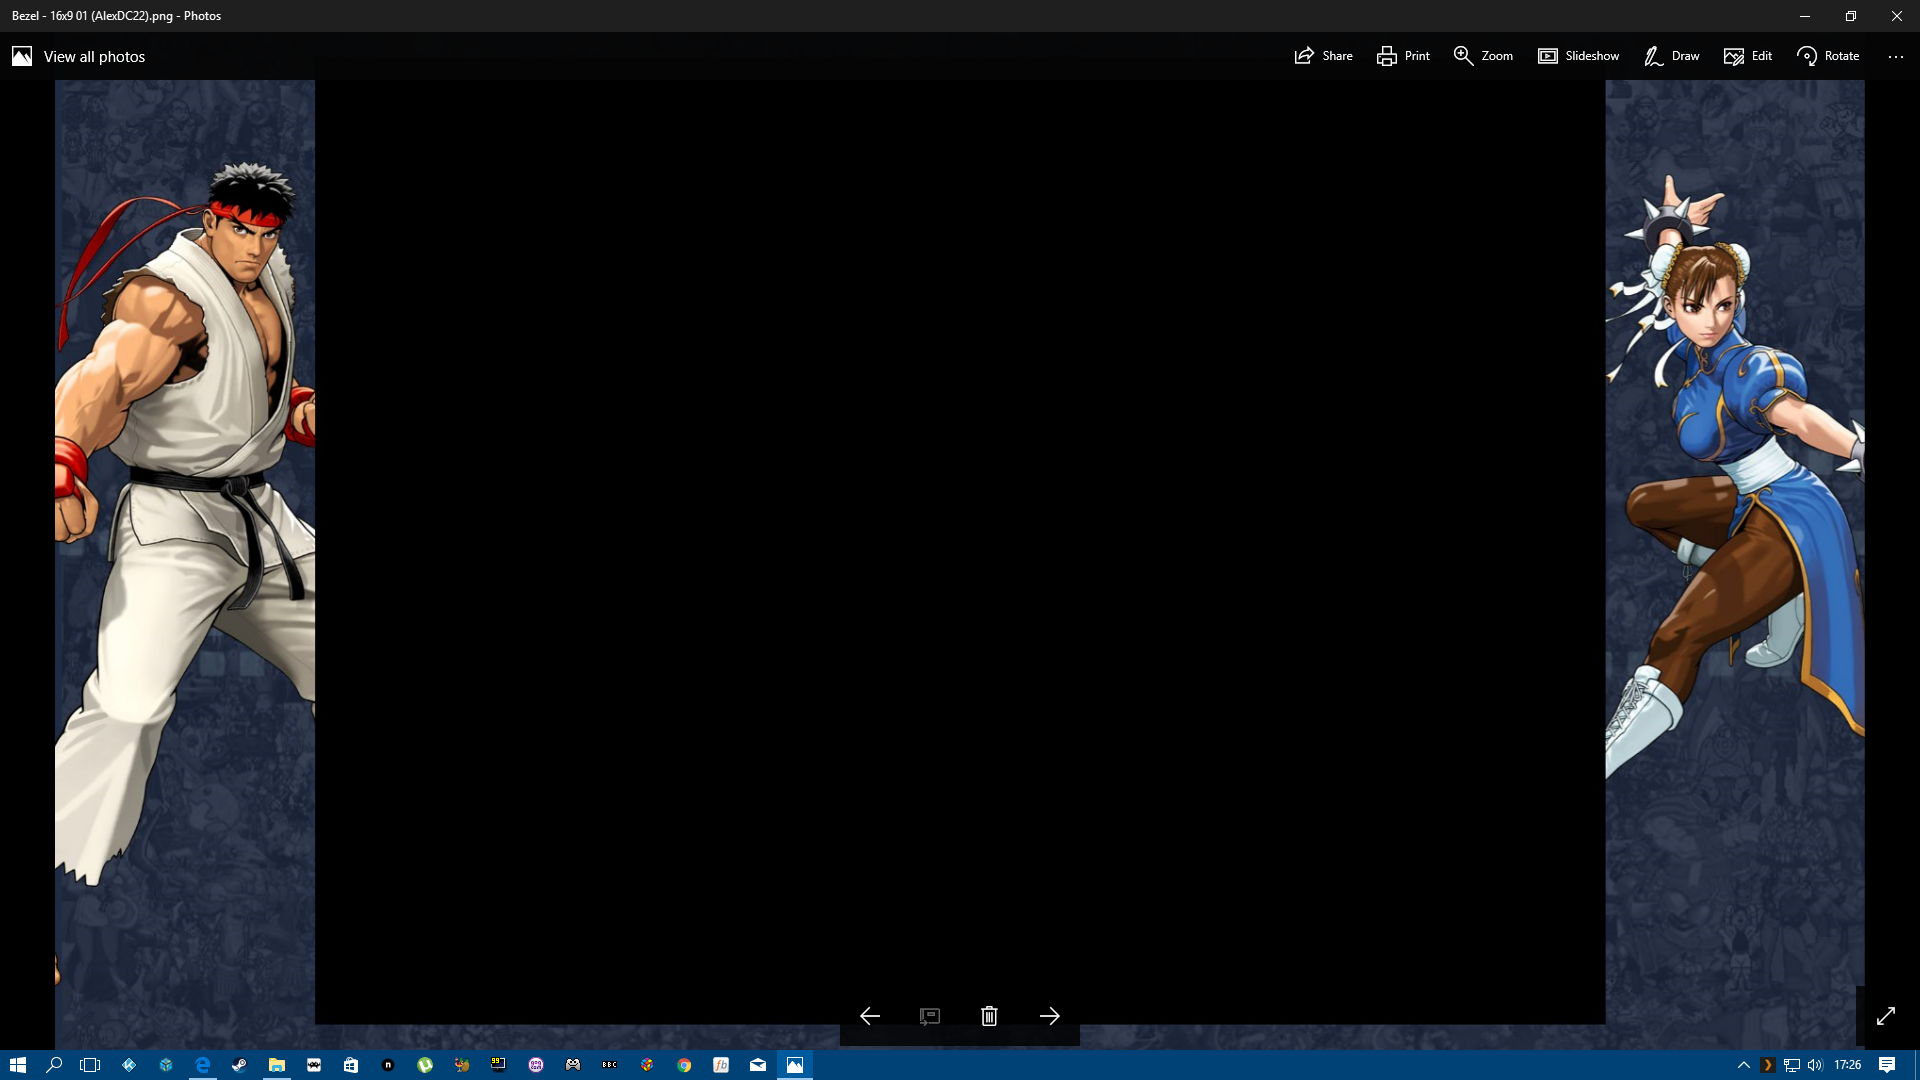The image size is (1920, 1080).
Task: Open File Explorer from taskbar
Action: 277,1065
